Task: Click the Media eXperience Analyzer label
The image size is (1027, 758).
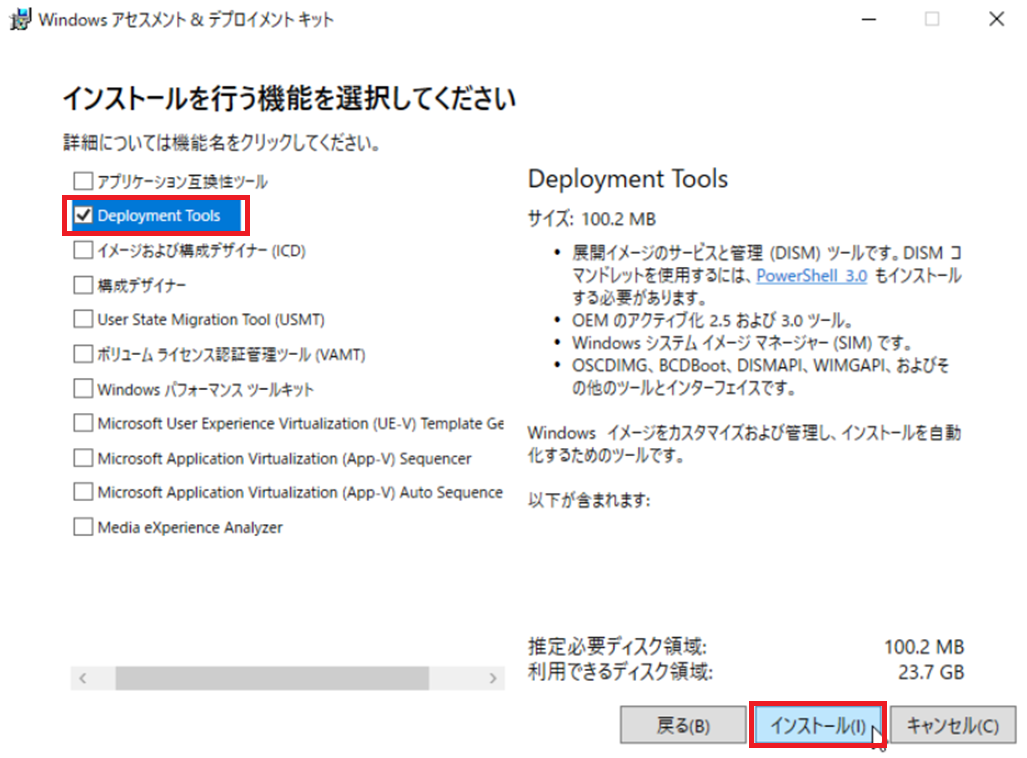Action: [x=190, y=527]
